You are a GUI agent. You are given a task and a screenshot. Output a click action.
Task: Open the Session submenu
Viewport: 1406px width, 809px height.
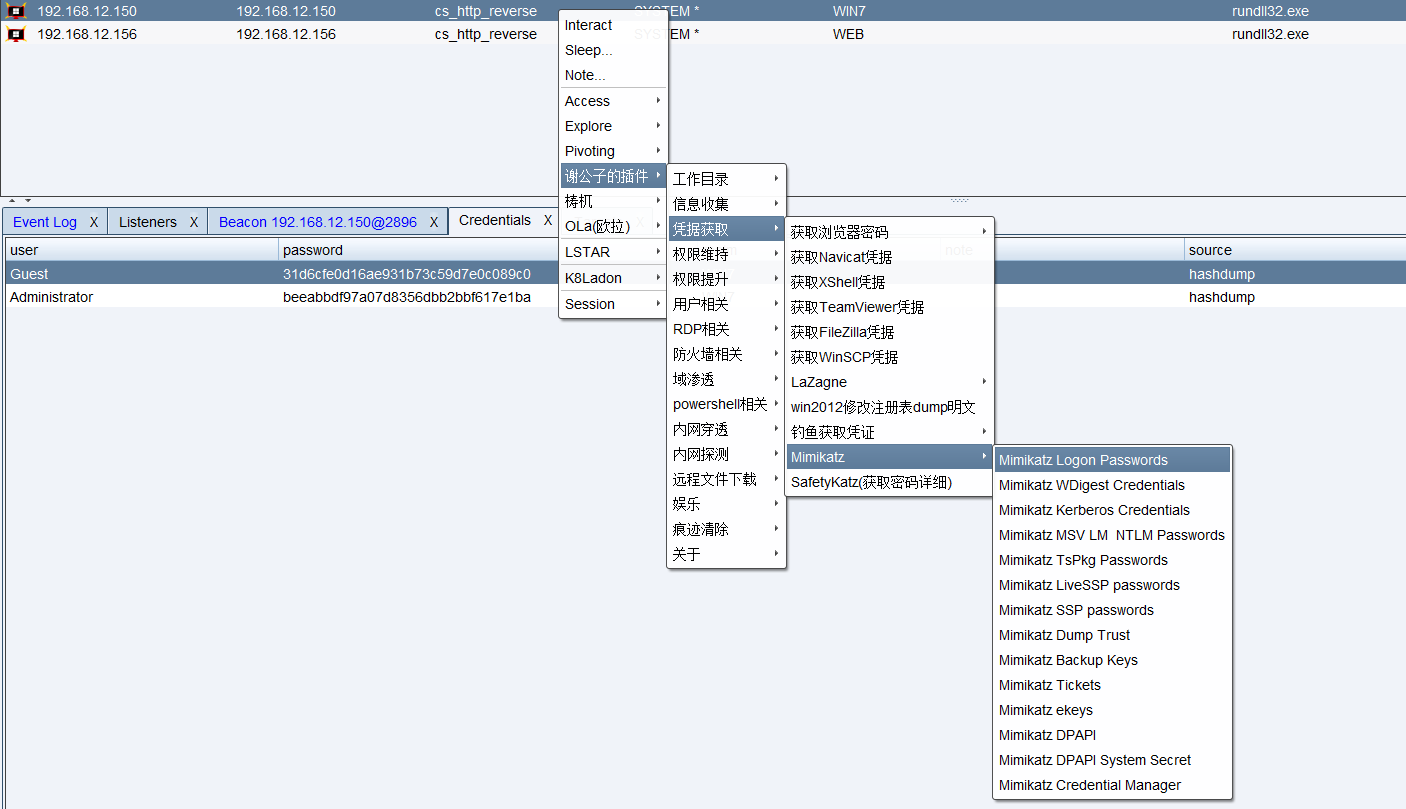[613, 304]
